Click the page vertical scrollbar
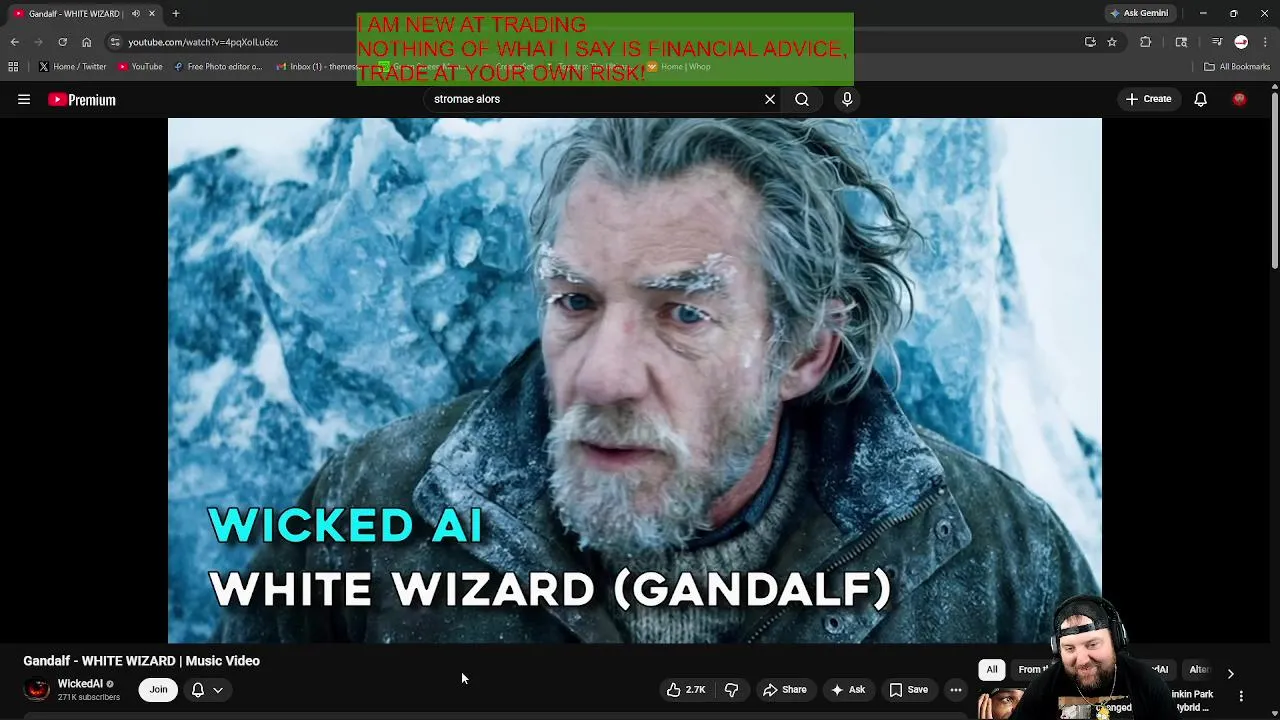Image resolution: width=1280 pixels, height=720 pixels. point(1274,180)
